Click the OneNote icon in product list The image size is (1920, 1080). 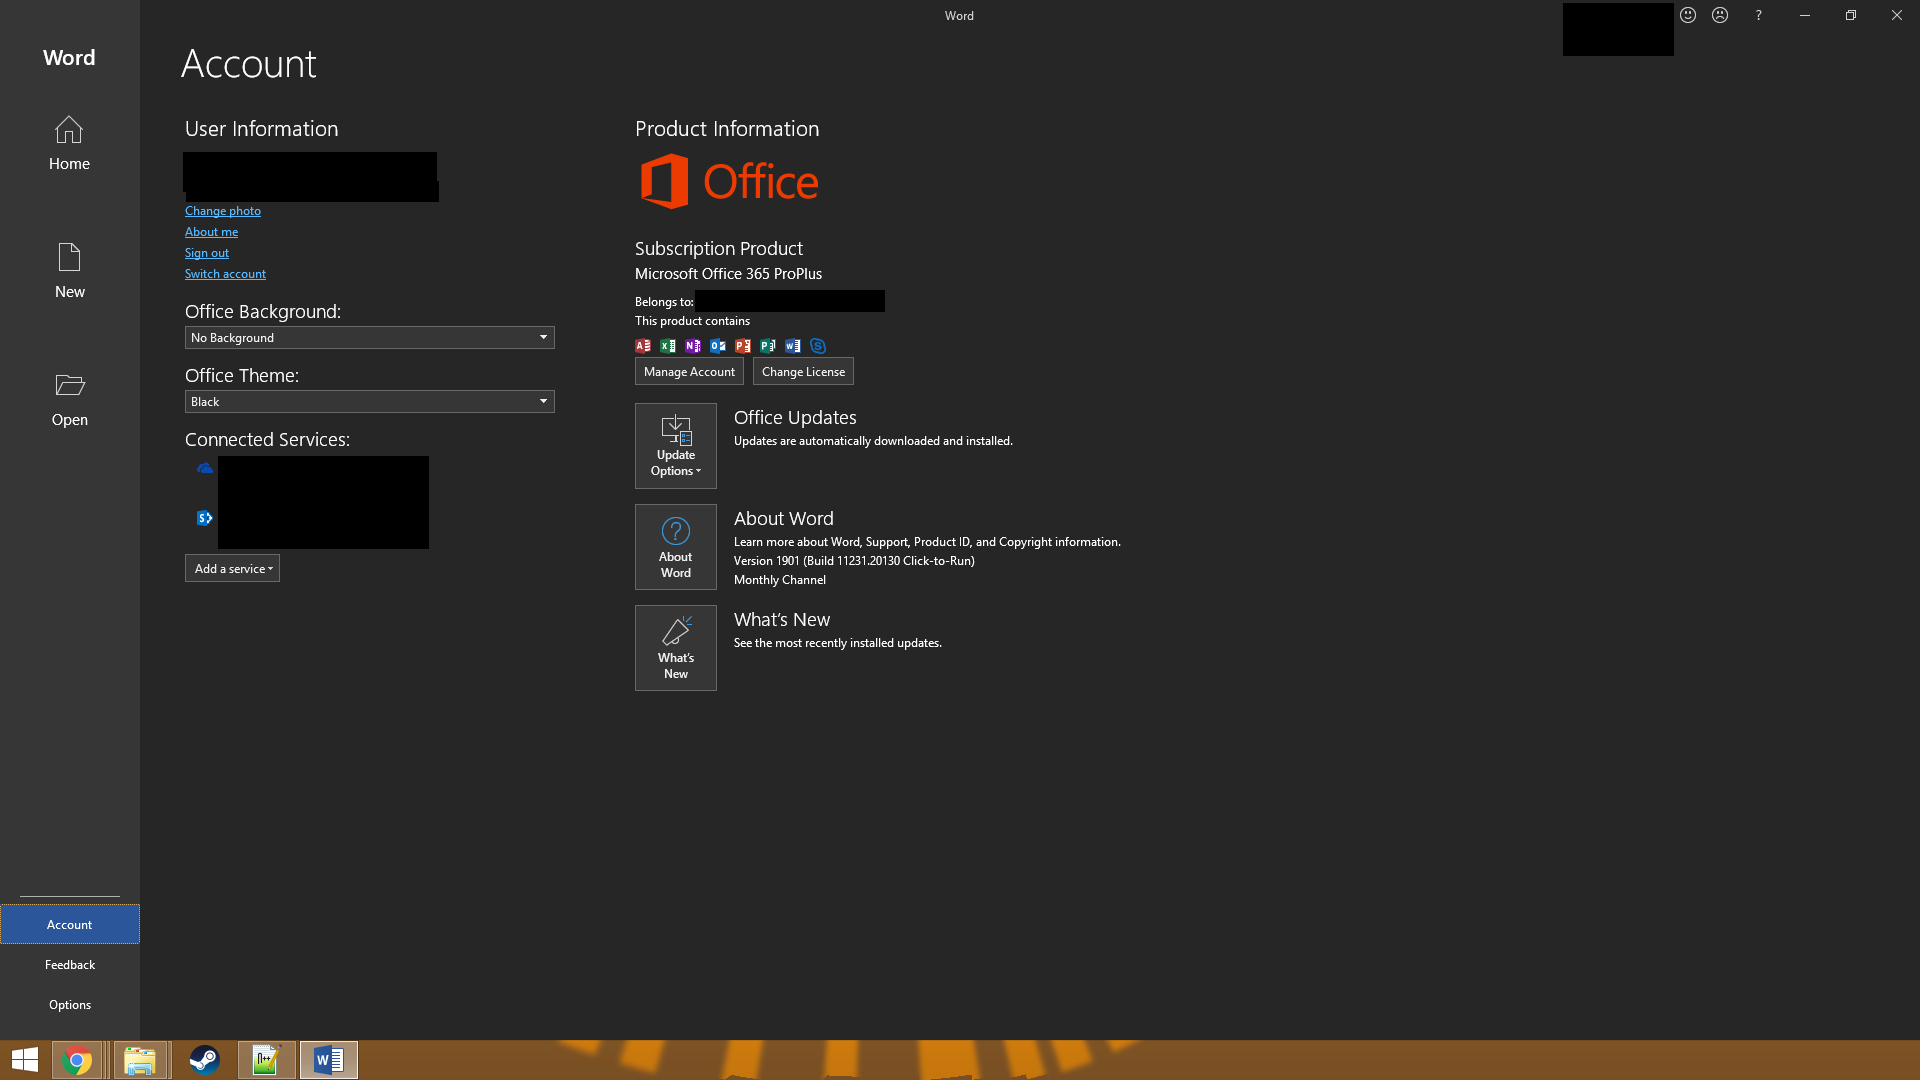(693, 346)
